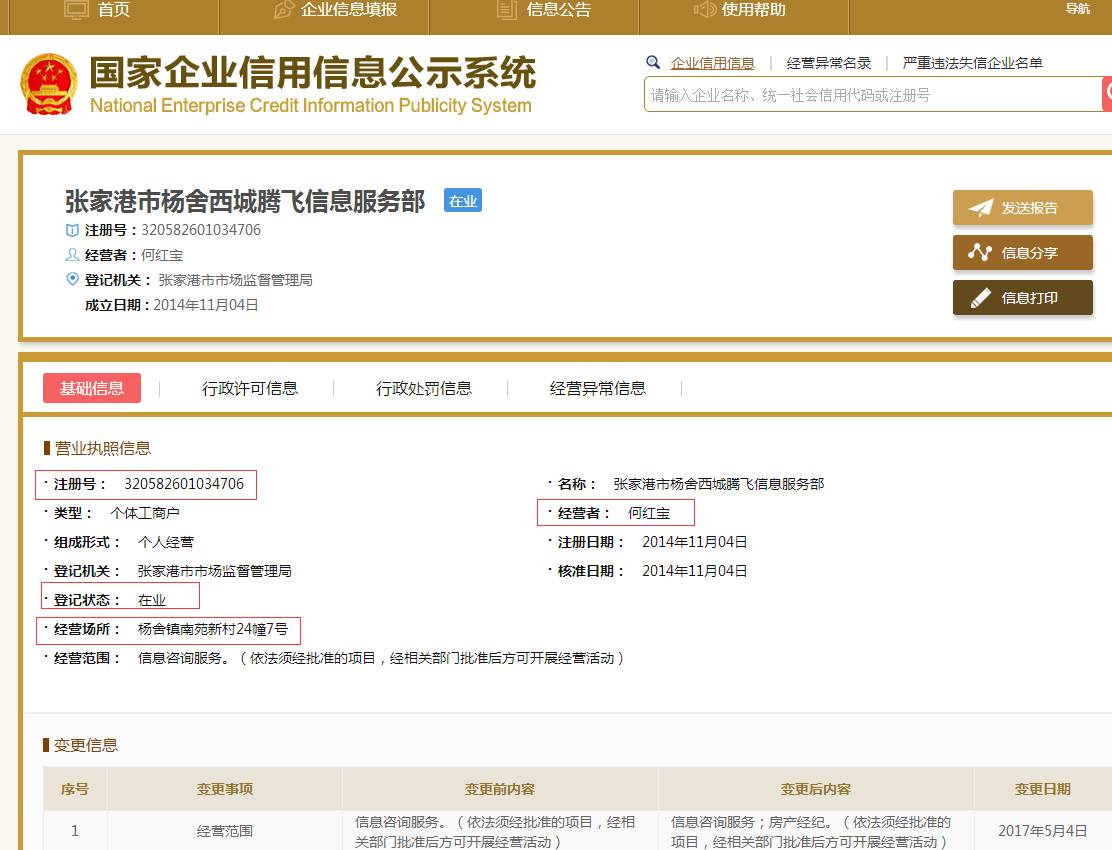The image size is (1112, 850).
Task: Select the 经营异常名录 search category
Action: tap(829, 63)
